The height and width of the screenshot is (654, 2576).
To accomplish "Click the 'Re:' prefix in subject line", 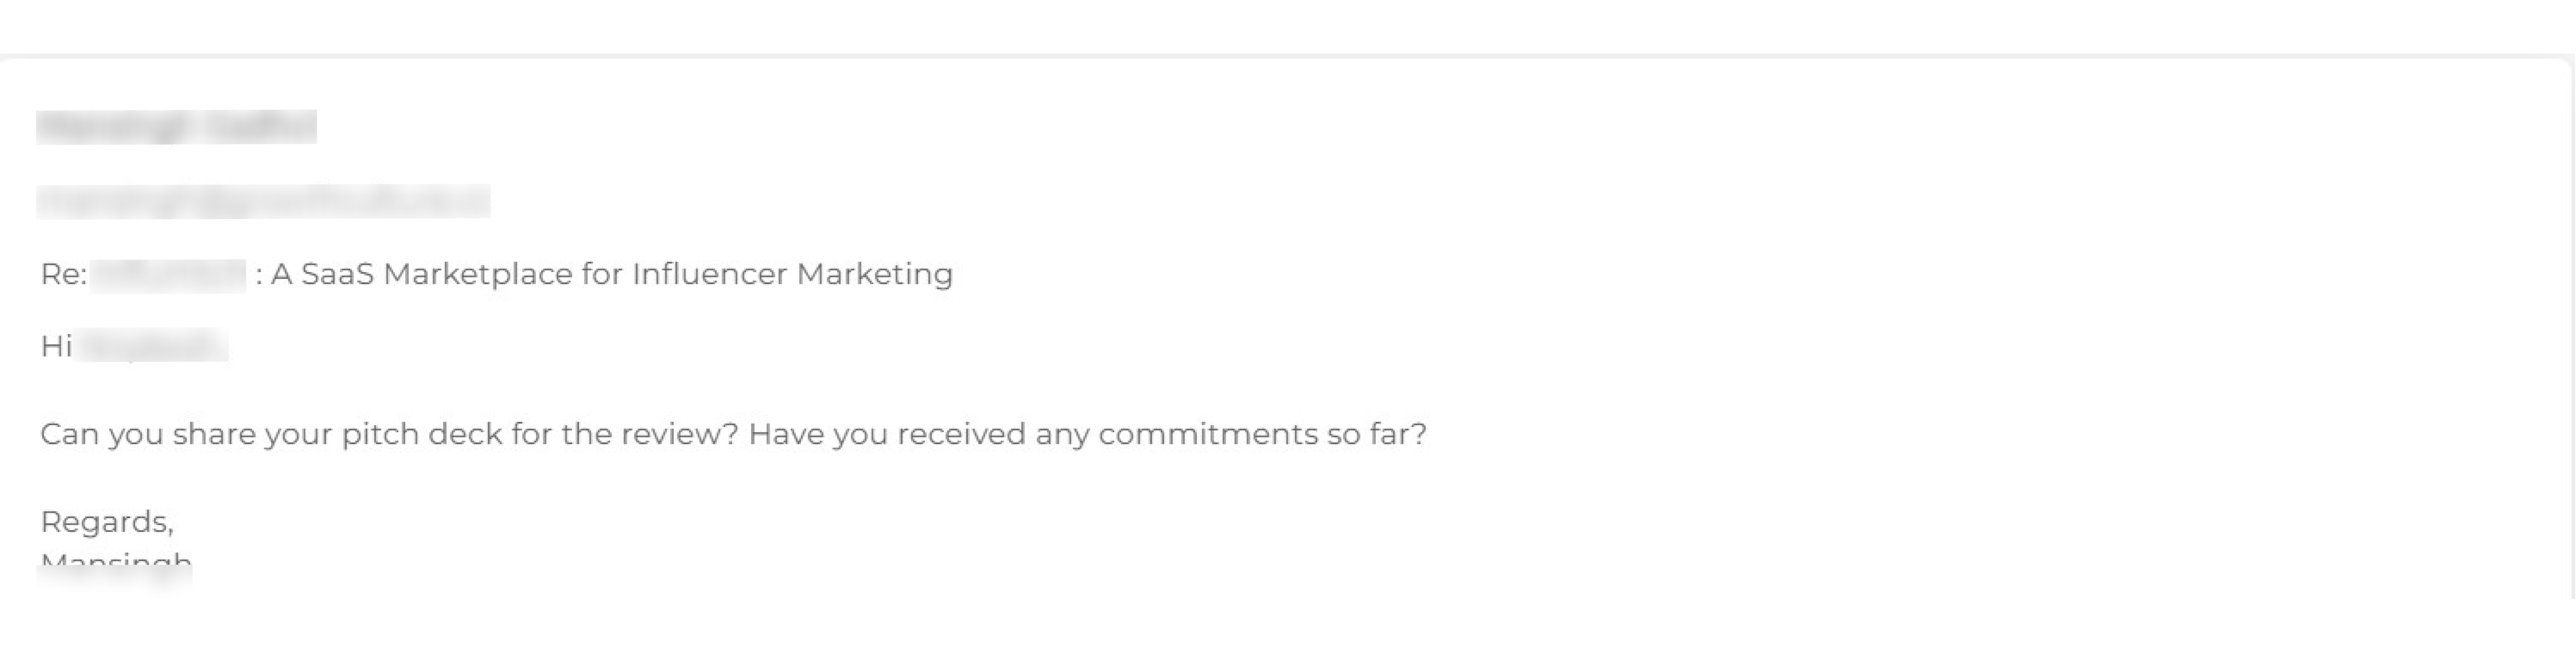I will [63, 274].
